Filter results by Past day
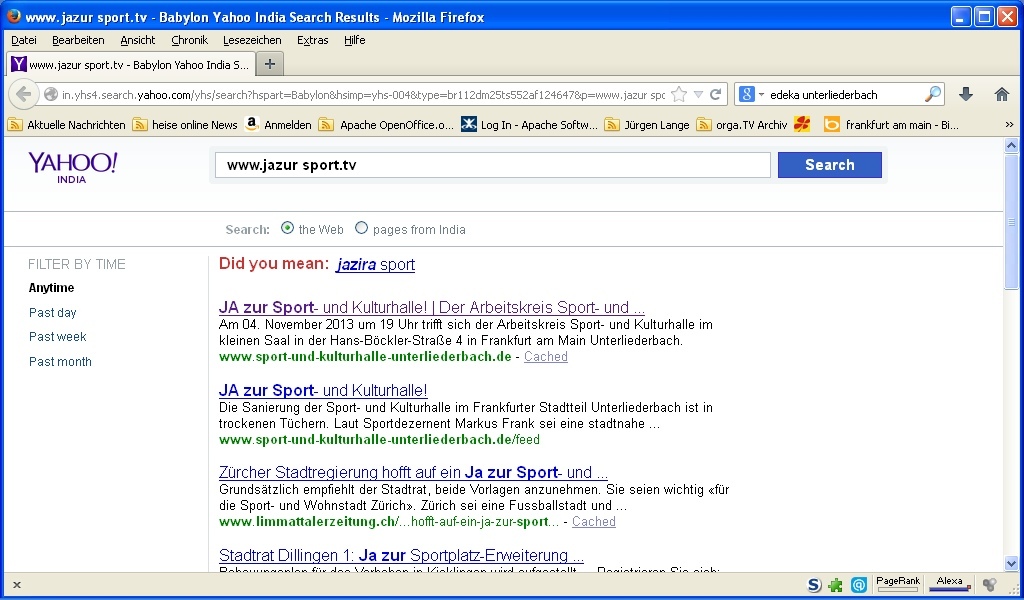The height and width of the screenshot is (600, 1024). click(x=53, y=313)
